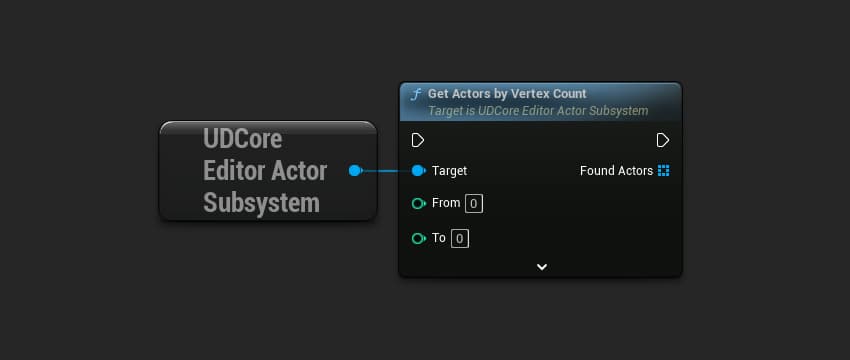850x360 pixels.
Task: Click the From integer input pin
Action: click(x=418, y=204)
